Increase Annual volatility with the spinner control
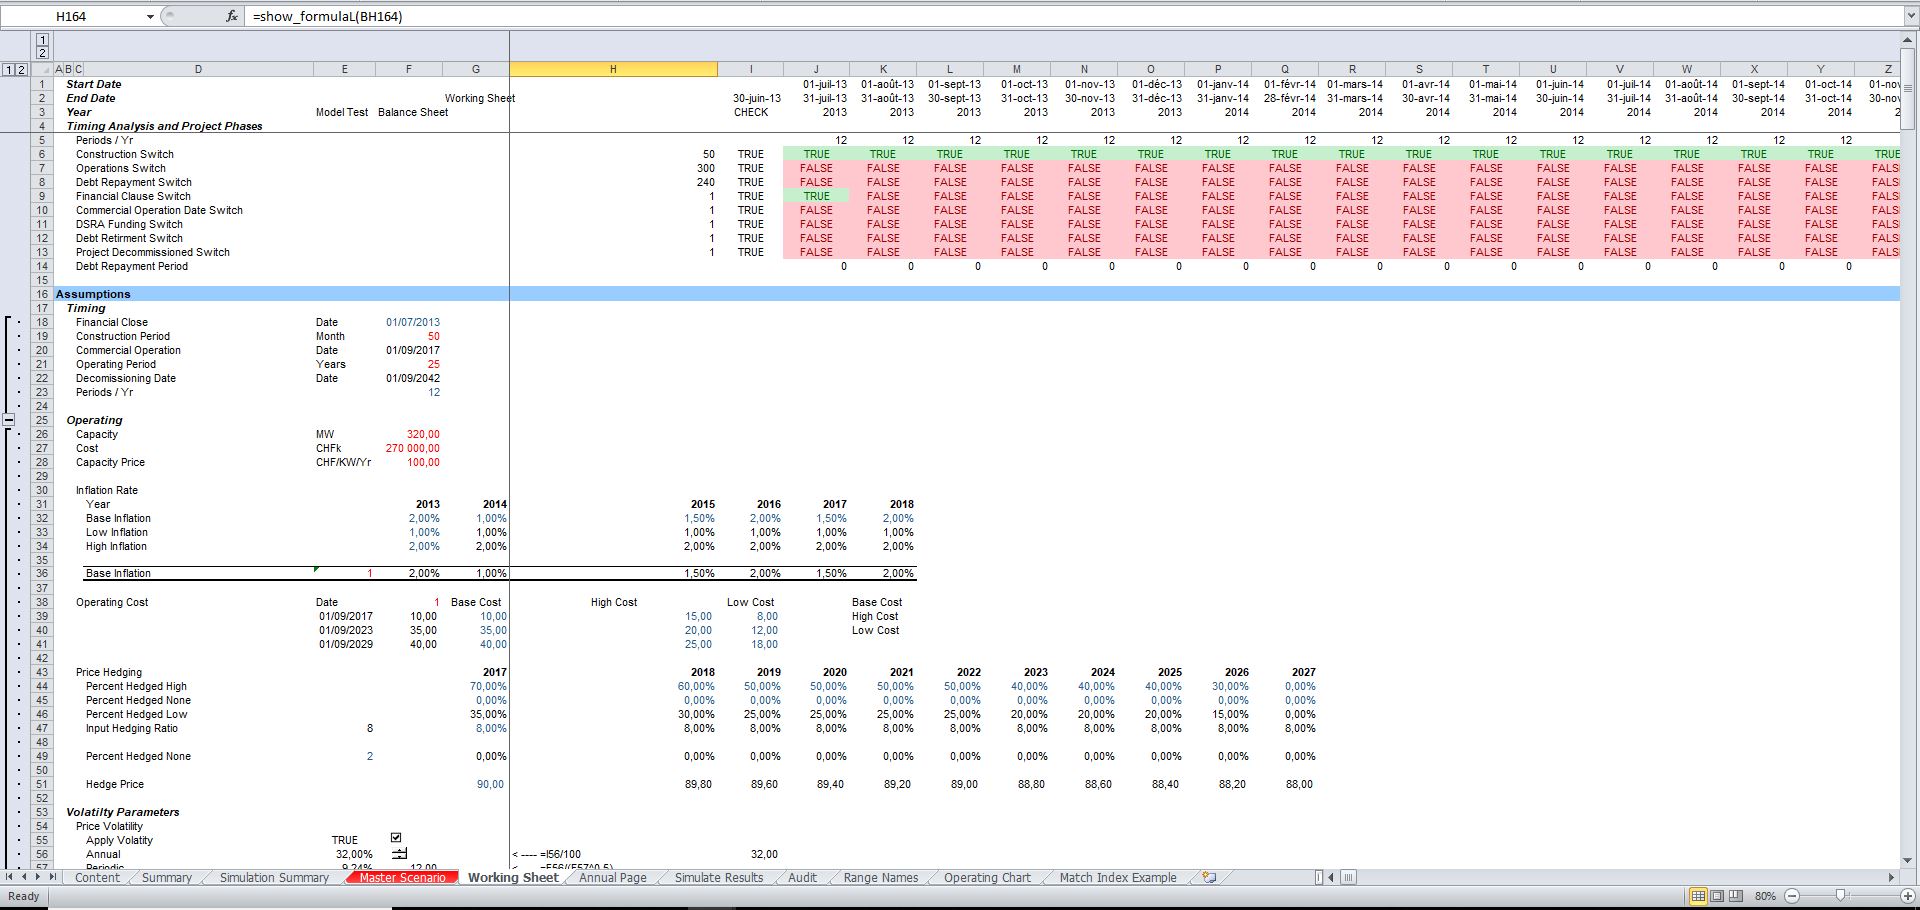1920x910 pixels. coord(399,851)
